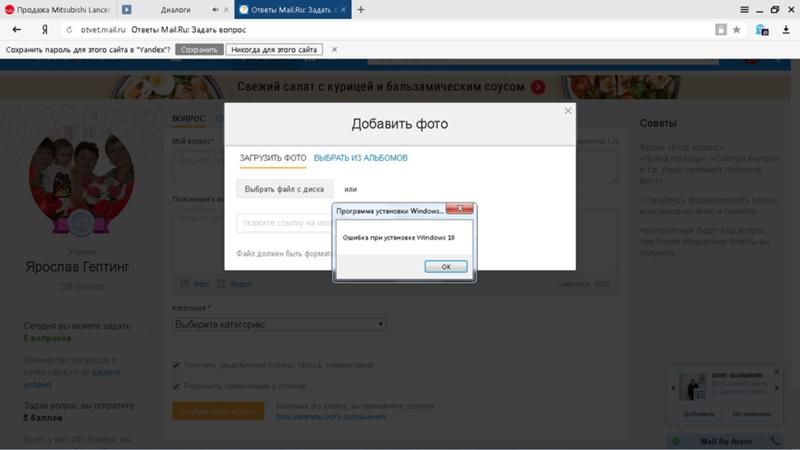Open the user agreement link

[x=330, y=417]
